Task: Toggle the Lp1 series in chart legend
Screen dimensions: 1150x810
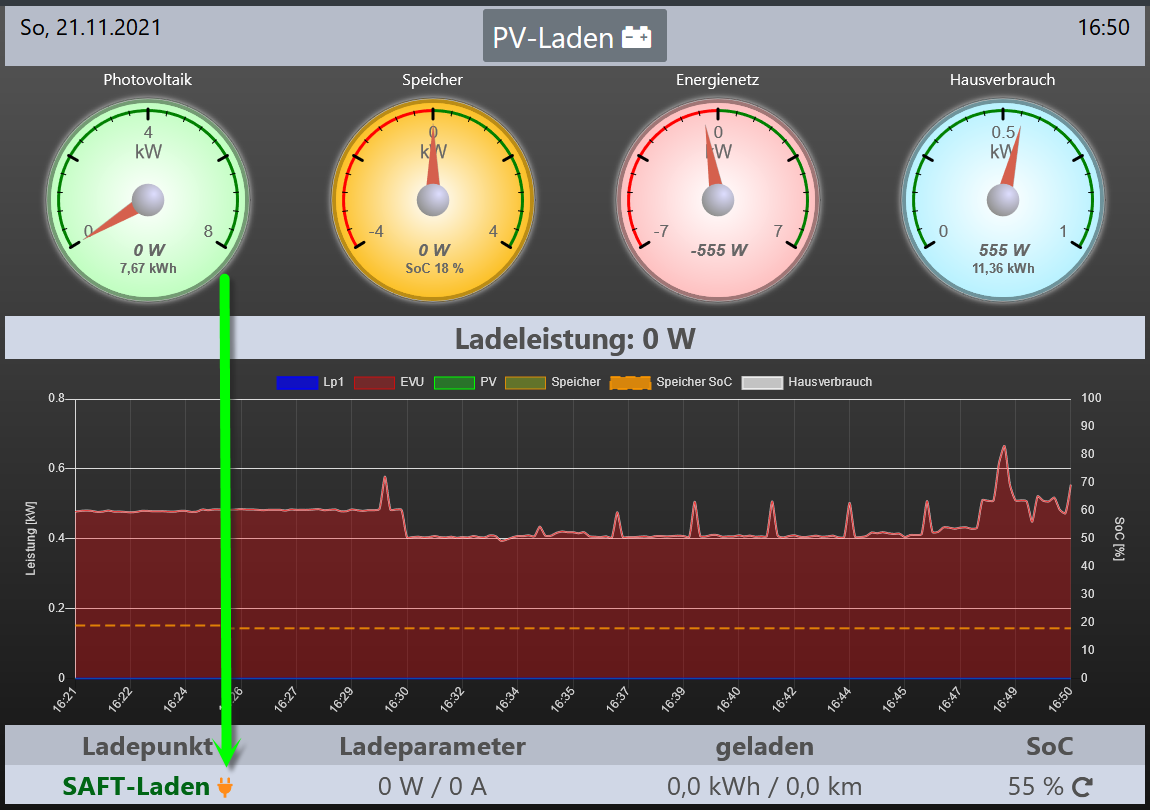Action: click(x=310, y=382)
